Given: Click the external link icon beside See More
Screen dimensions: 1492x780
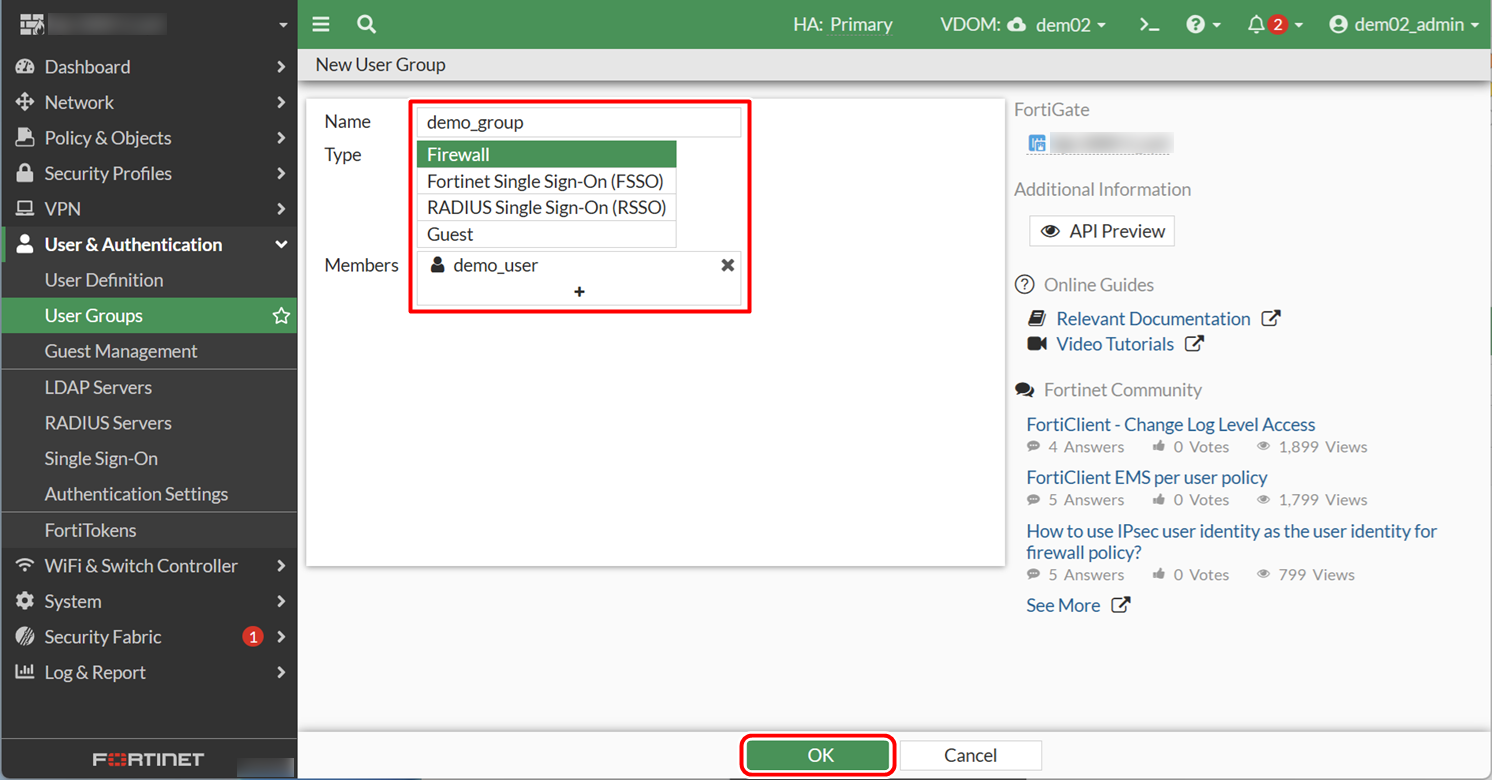Looking at the screenshot, I should point(1121,605).
